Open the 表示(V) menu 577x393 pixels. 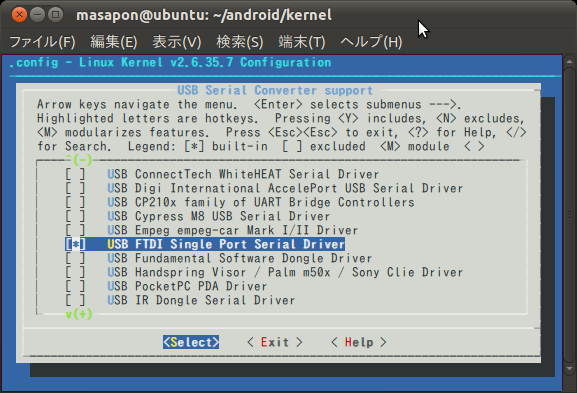(177, 42)
